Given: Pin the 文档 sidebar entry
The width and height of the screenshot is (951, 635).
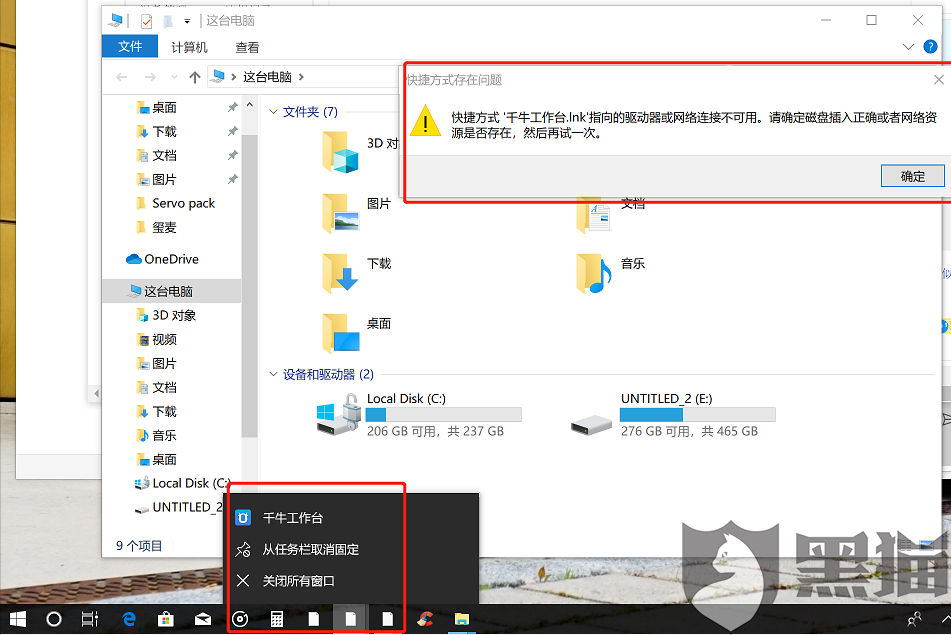Looking at the screenshot, I should point(232,155).
